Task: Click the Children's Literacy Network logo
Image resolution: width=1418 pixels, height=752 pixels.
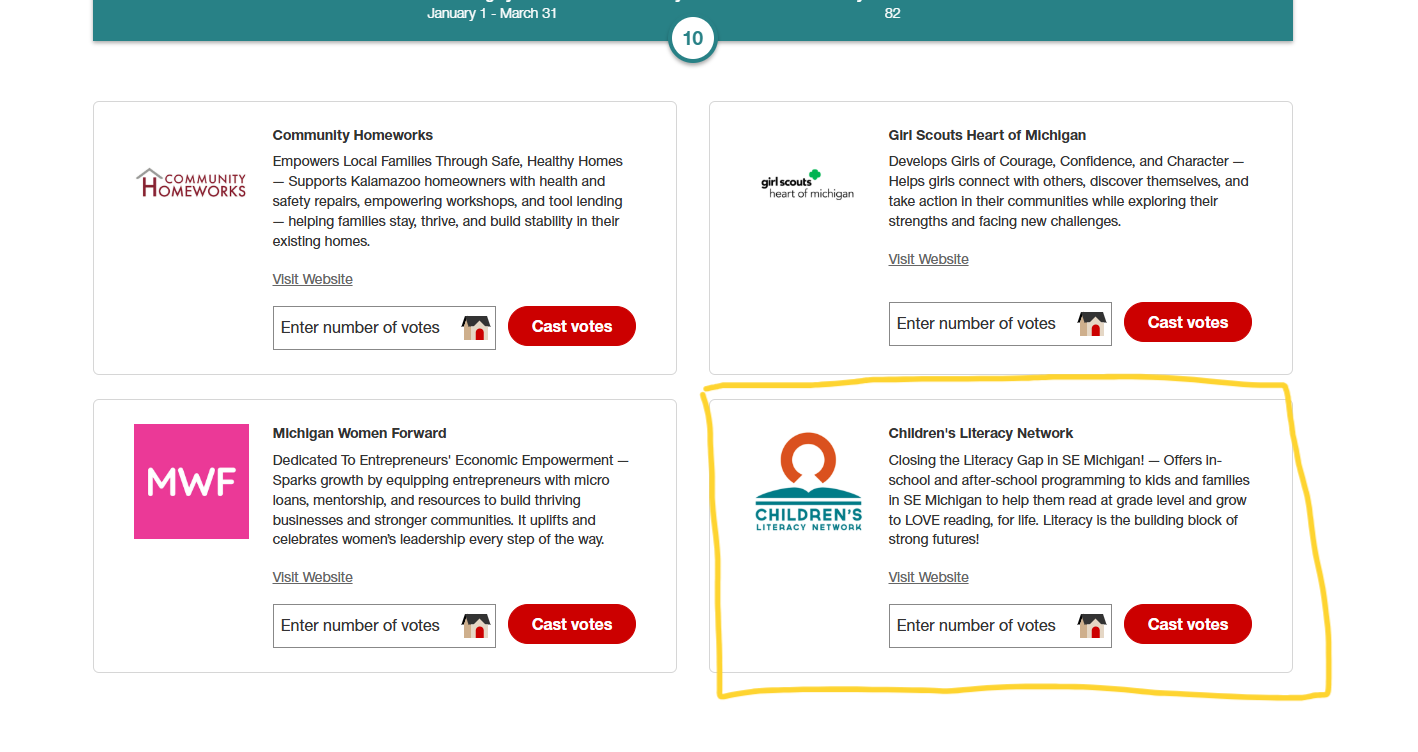Action: [x=808, y=481]
